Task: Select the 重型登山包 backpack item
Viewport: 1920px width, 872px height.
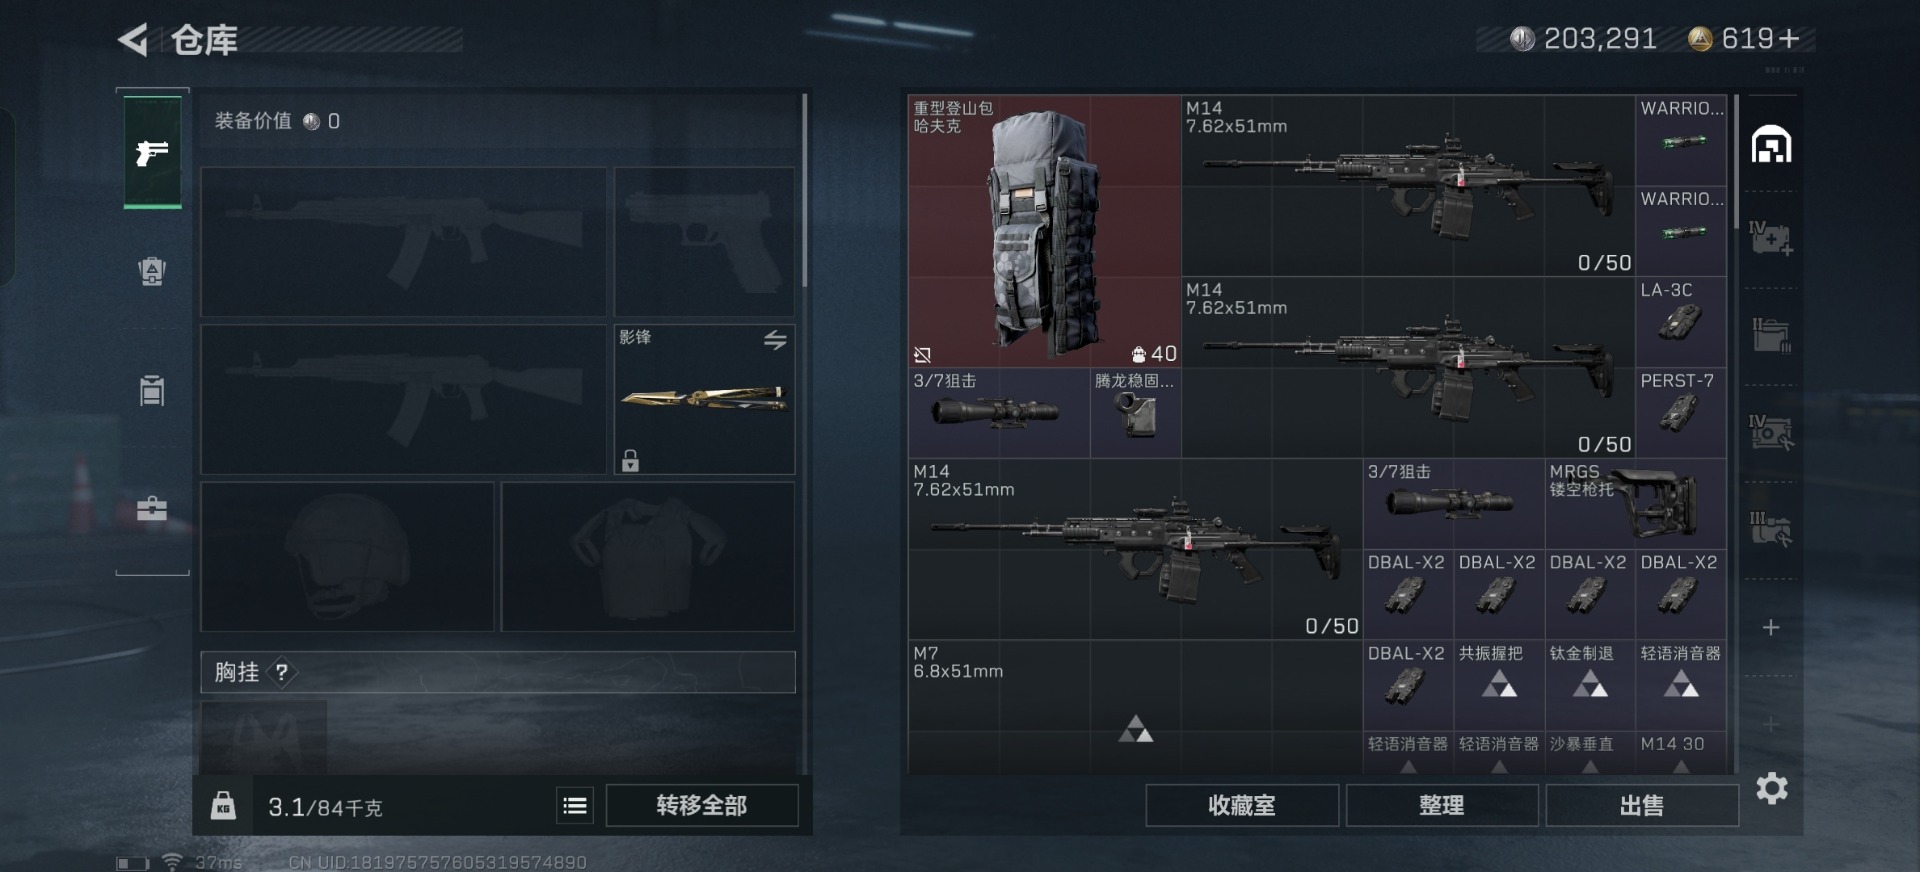Action: click(x=1044, y=231)
